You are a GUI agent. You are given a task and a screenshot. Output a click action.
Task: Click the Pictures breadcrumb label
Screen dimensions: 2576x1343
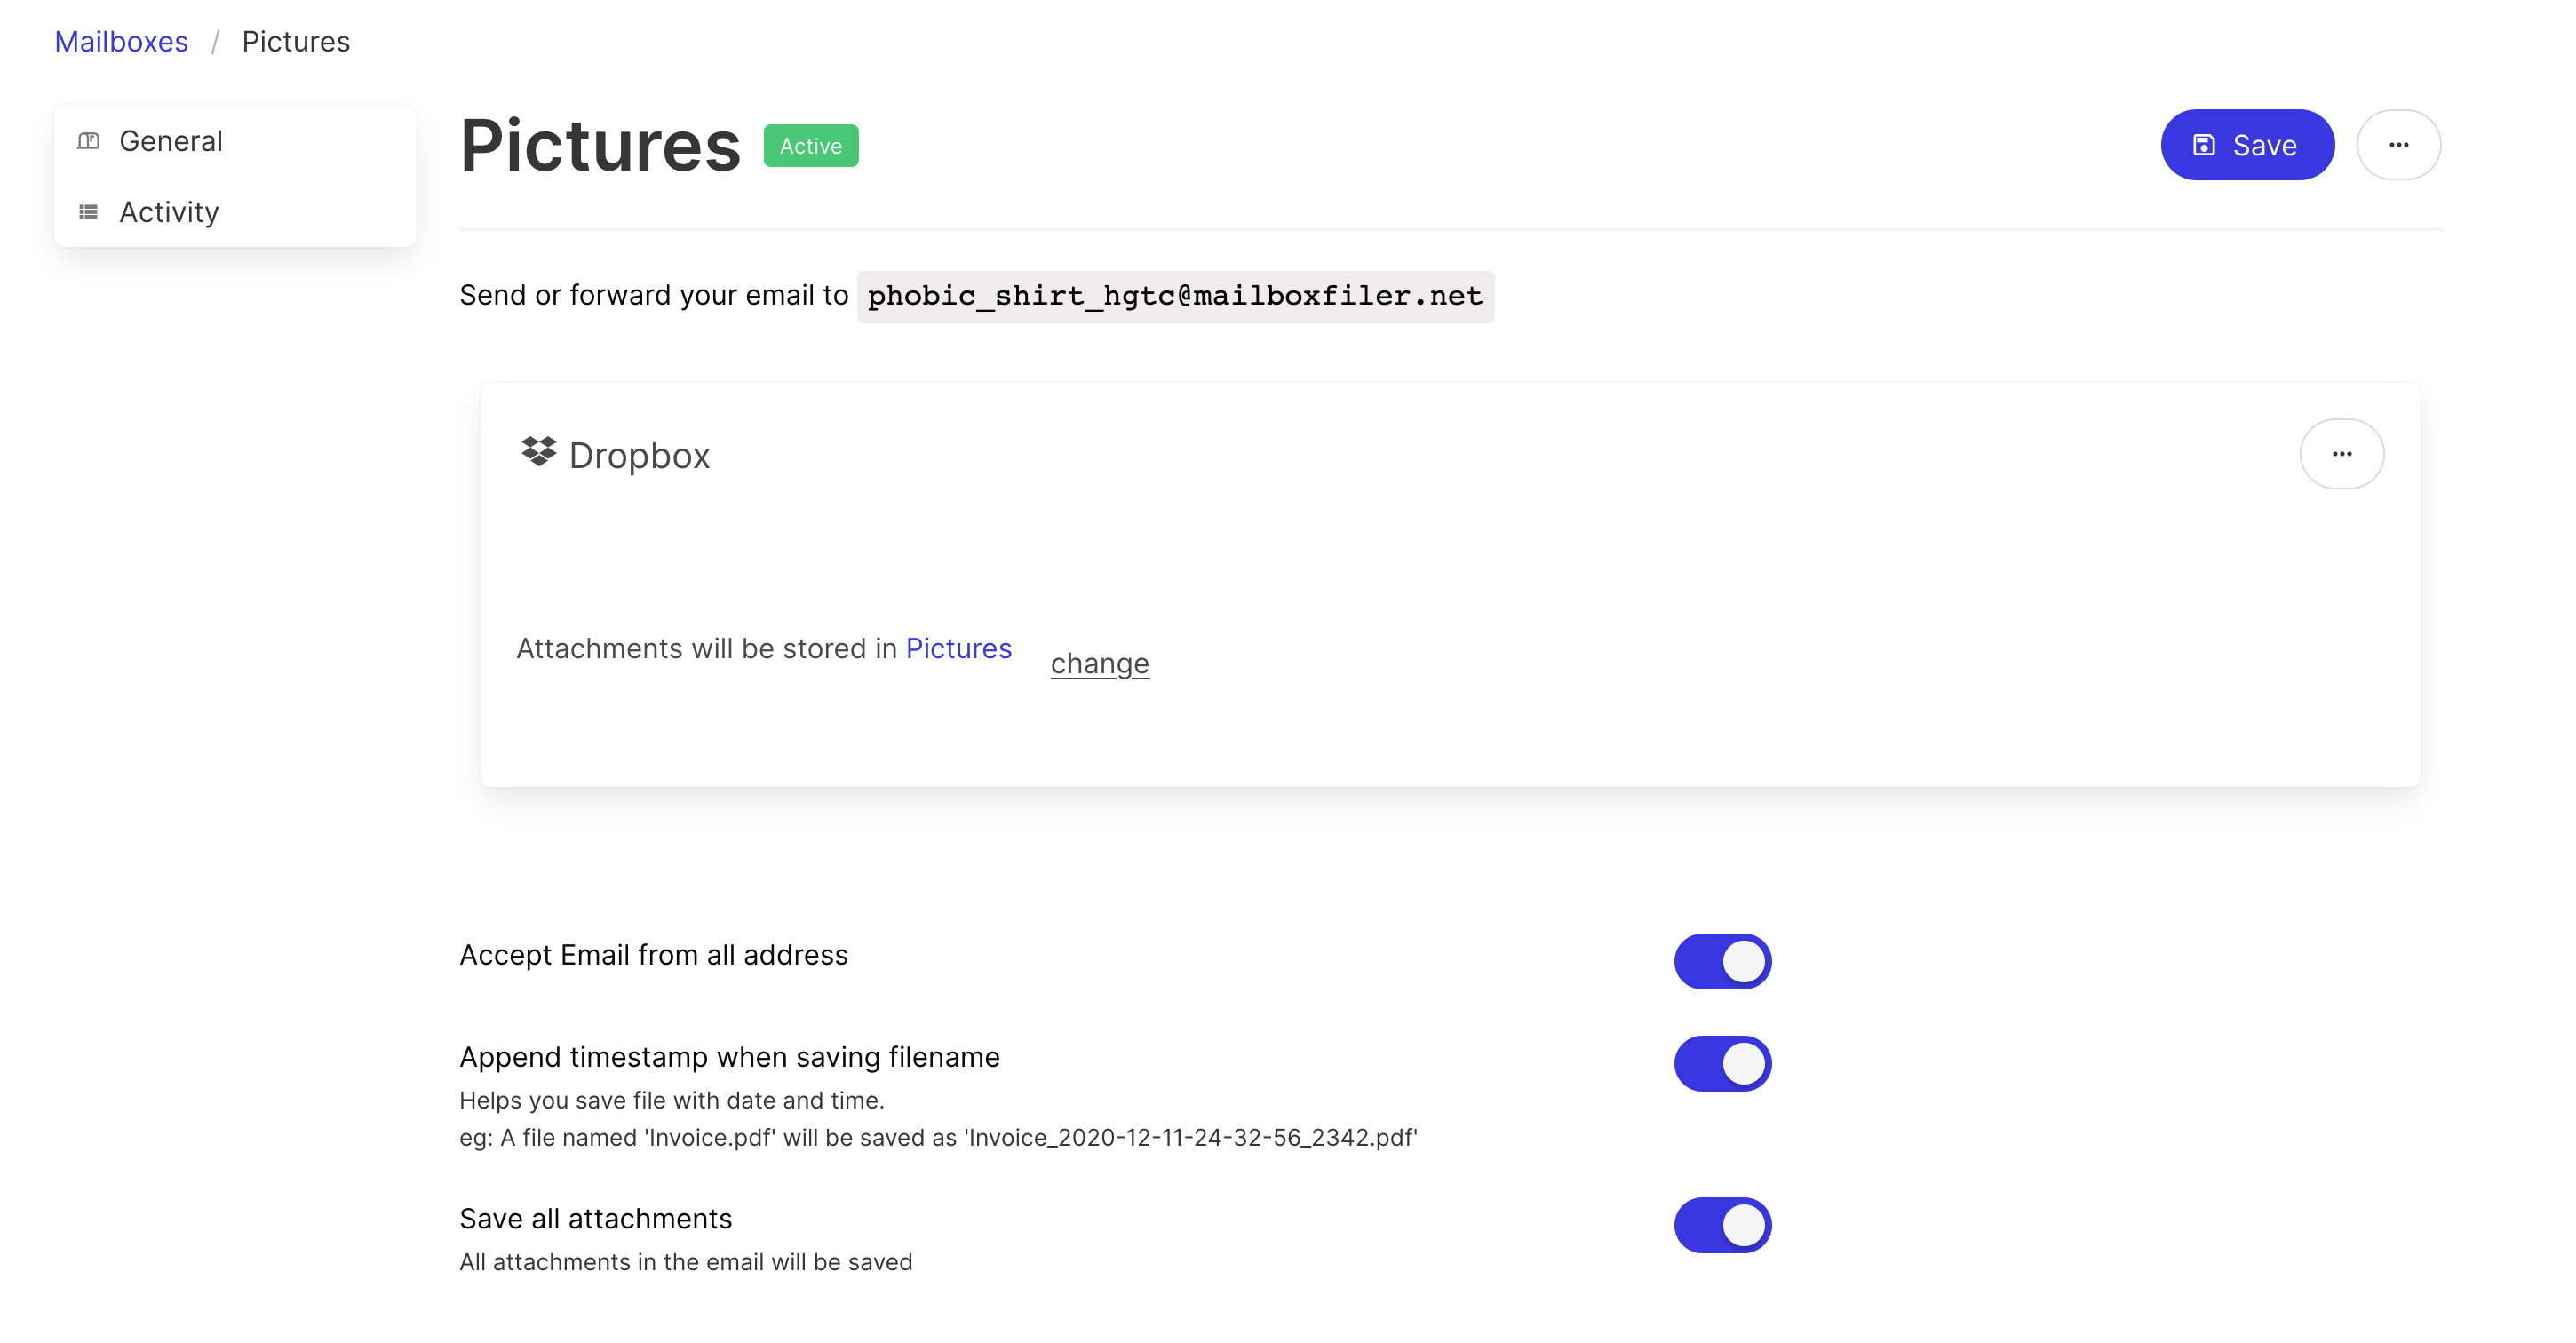pyautogui.click(x=296, y=41)
